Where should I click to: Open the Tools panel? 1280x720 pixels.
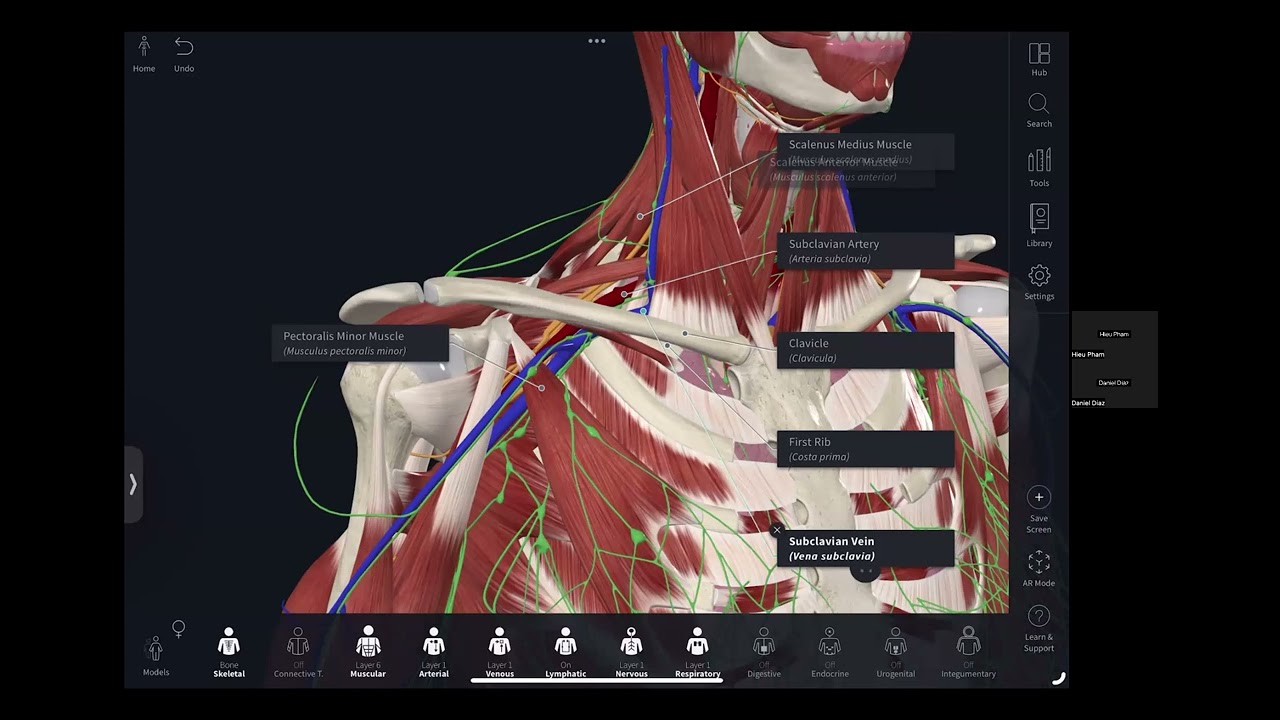click(1039, 168)
